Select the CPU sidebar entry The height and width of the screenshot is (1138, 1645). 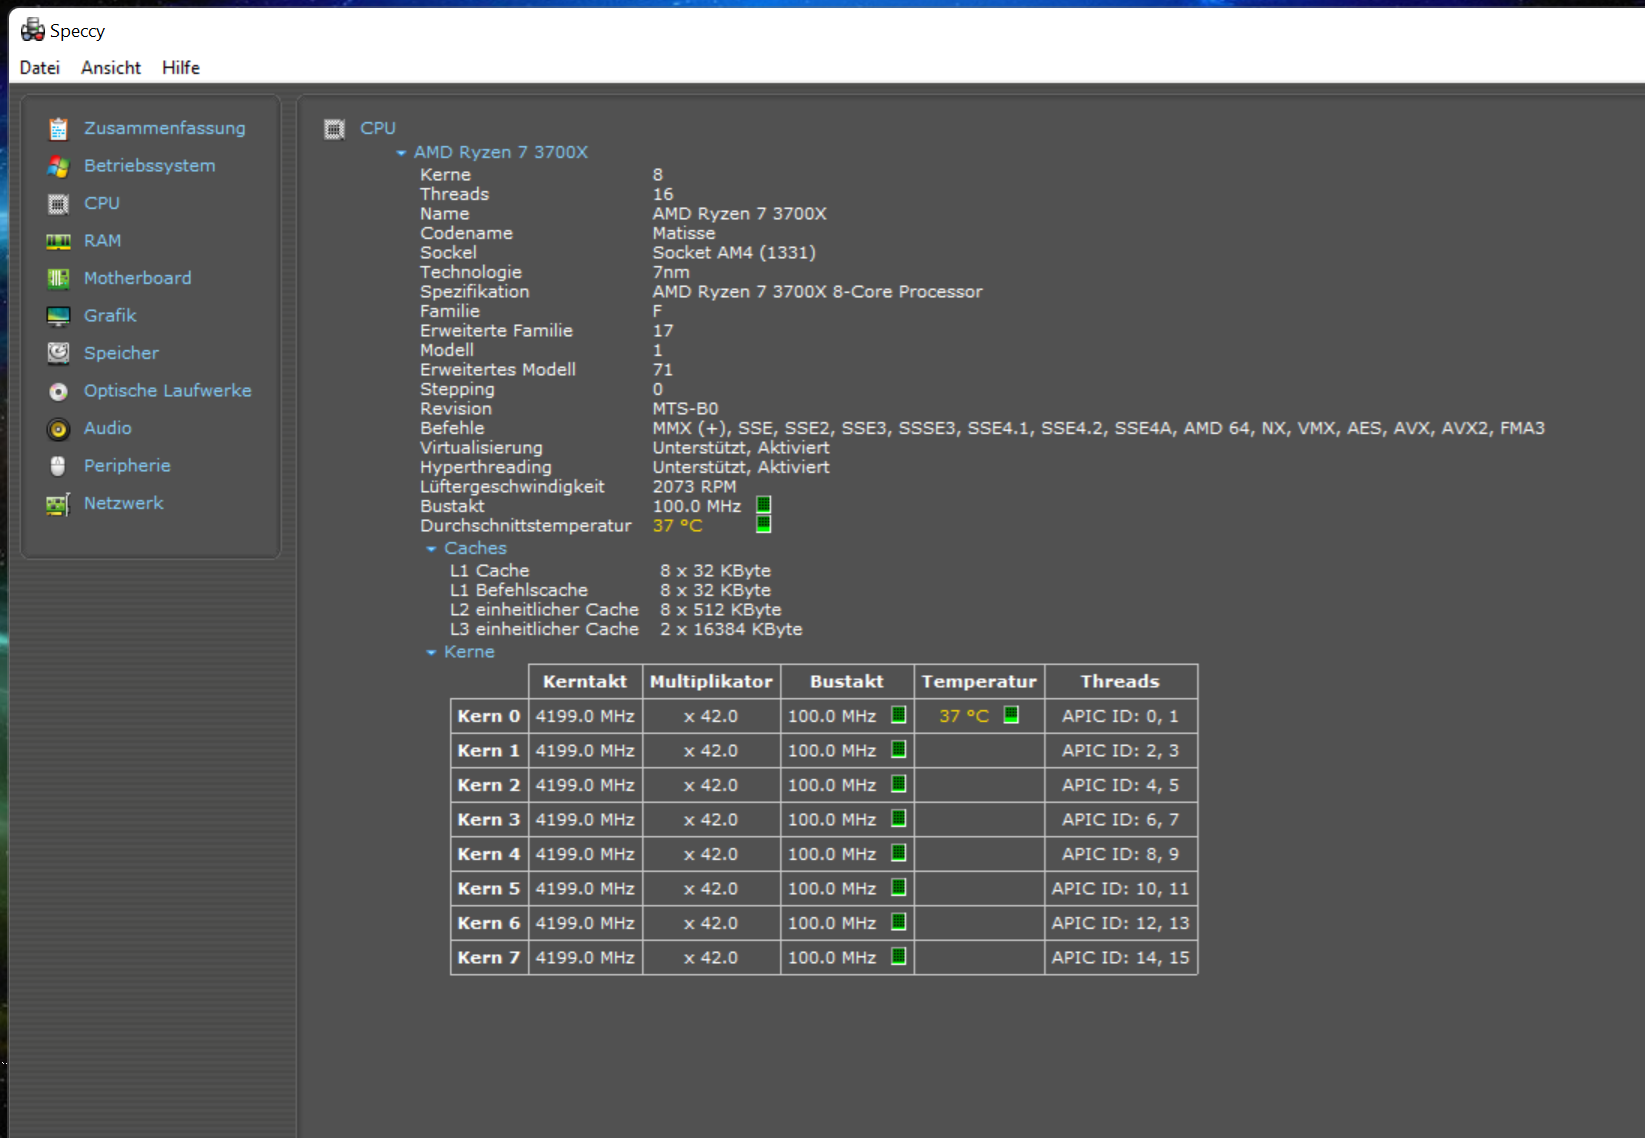(102, 203)
